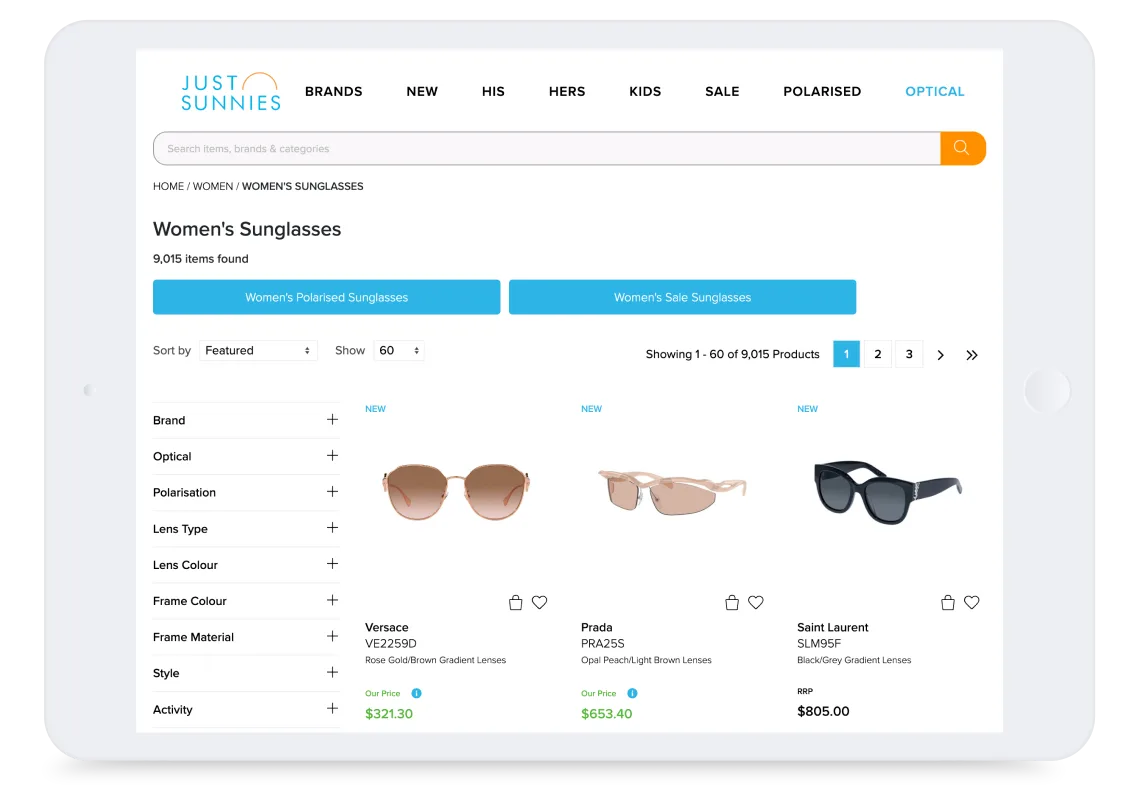Open Our Price info icon for Versace
1139x803 pixels.
[x=416, y=693]
